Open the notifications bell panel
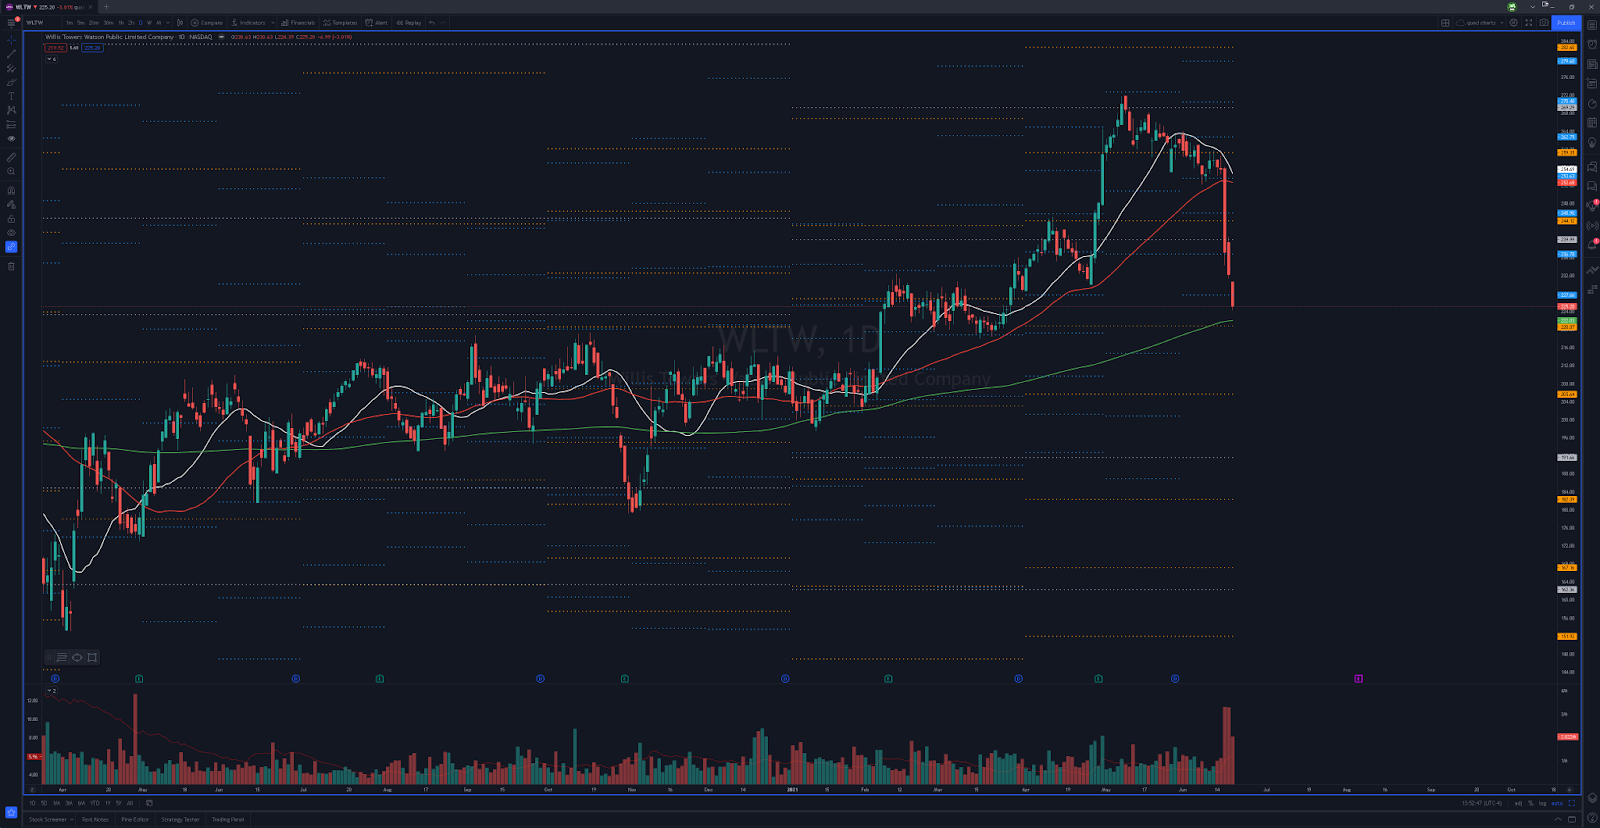Image resolution: width=1600 pixels, height=828 pixels. pyautogui.click(x=1592, y=244)
